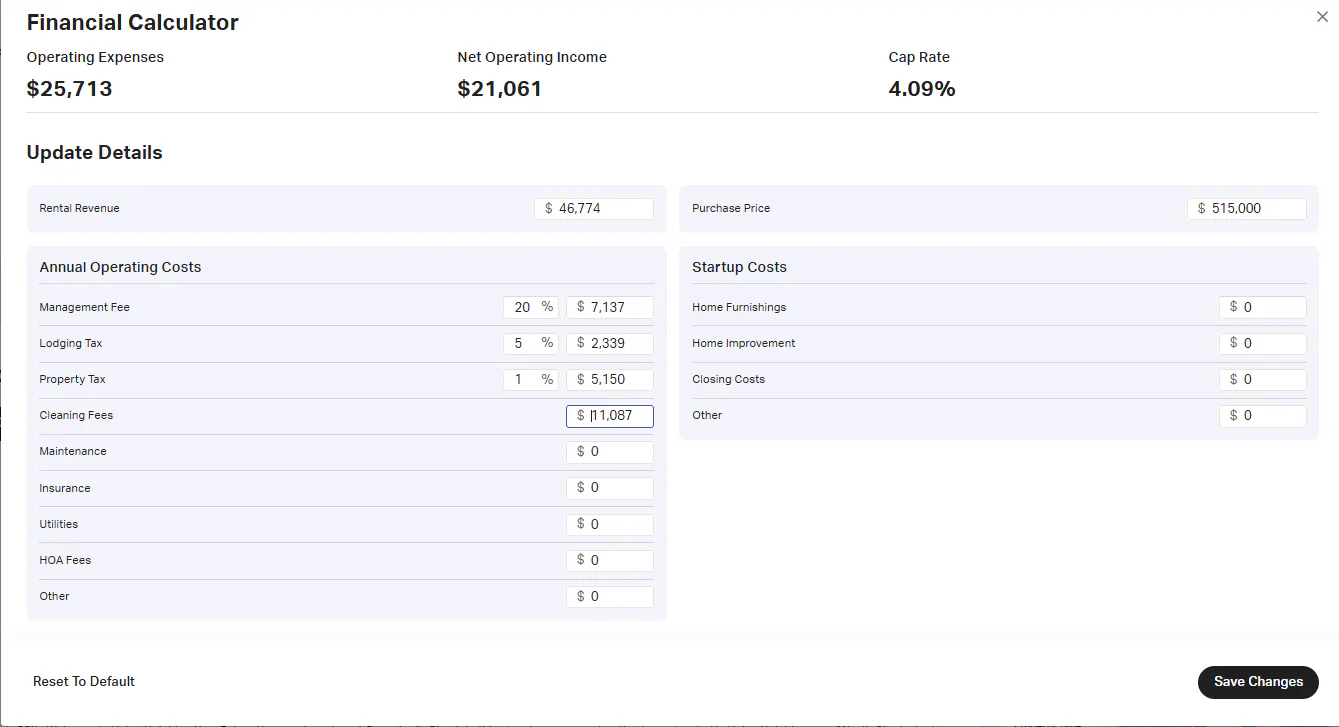Click the Cap Rate 4.09% value
The height and width of the screenshot is (727, 1339).
tap(922, 89)
